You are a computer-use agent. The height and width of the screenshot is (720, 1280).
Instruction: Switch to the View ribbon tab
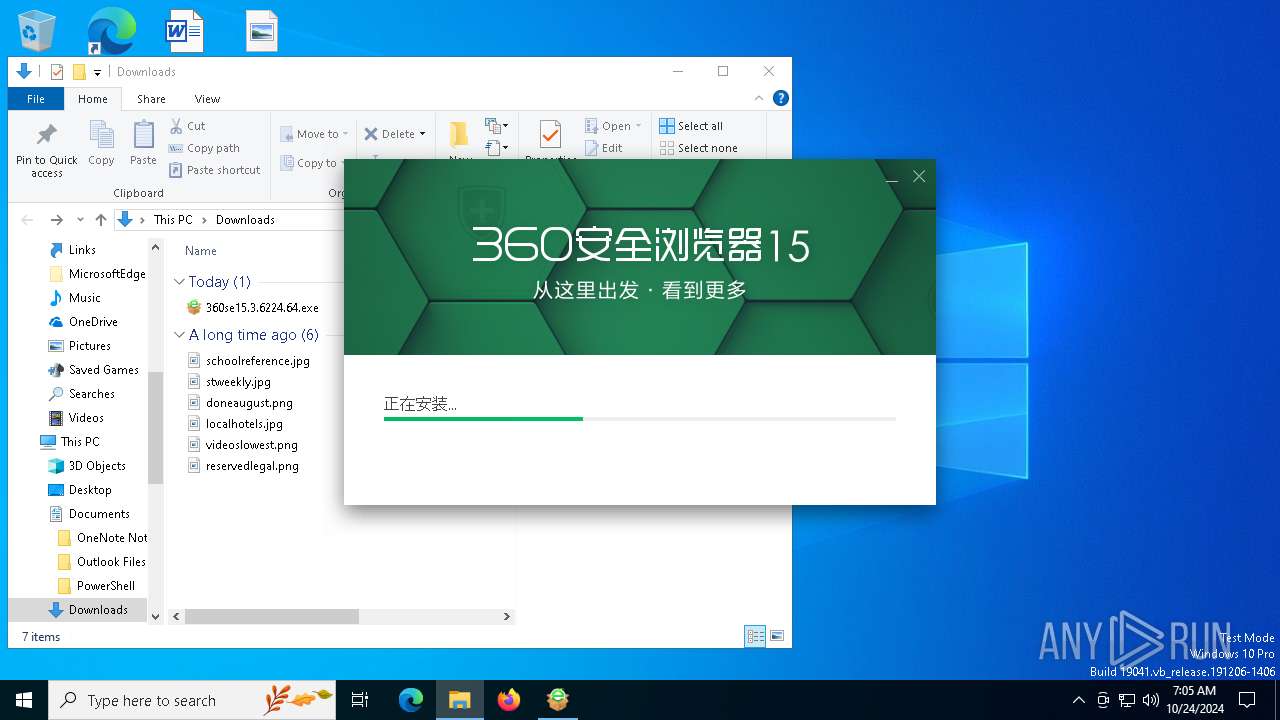pos(207,99)
